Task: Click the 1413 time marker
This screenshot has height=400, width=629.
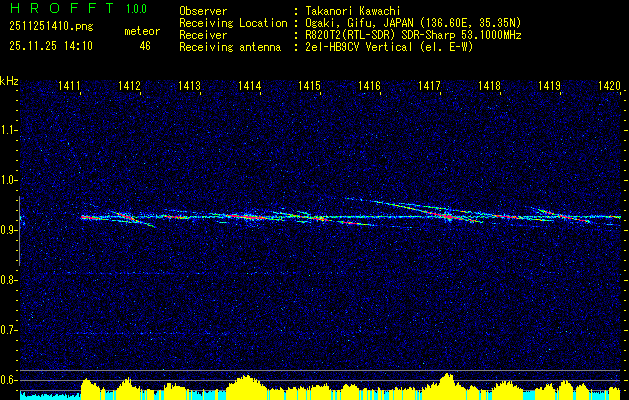Action: (190, 85)
